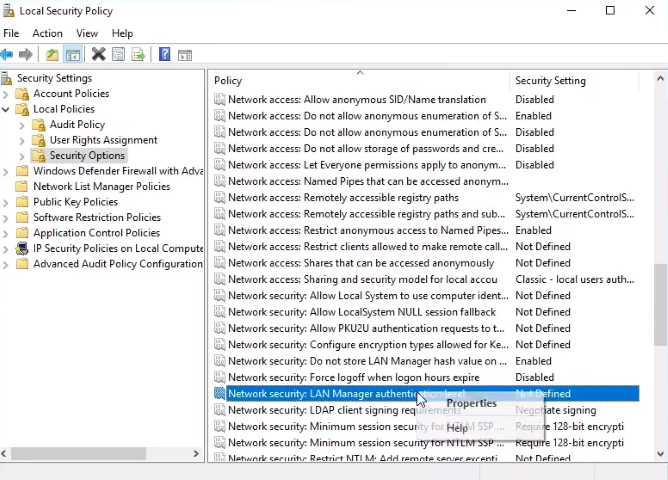Viewport: 668px width, 480px height.
Task: Click the policy icon beside Remotely accessible registry paths
Action: (219, 198)
